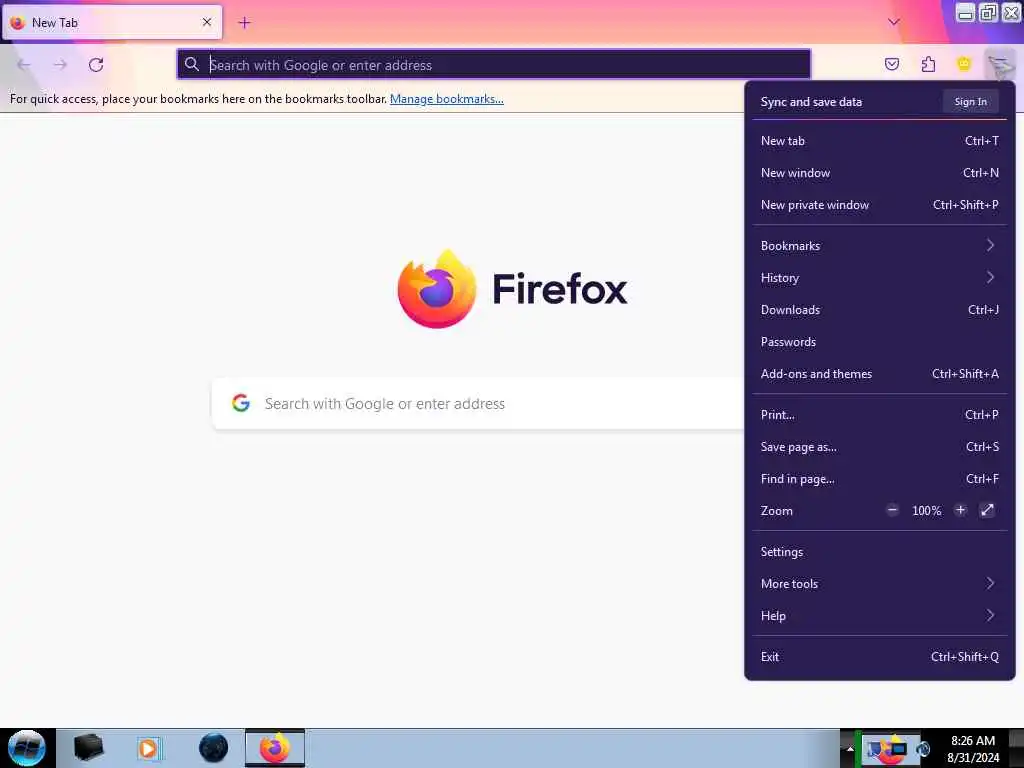
Task: Click the magnifier icon in address bar
Action: pos(191,64)
